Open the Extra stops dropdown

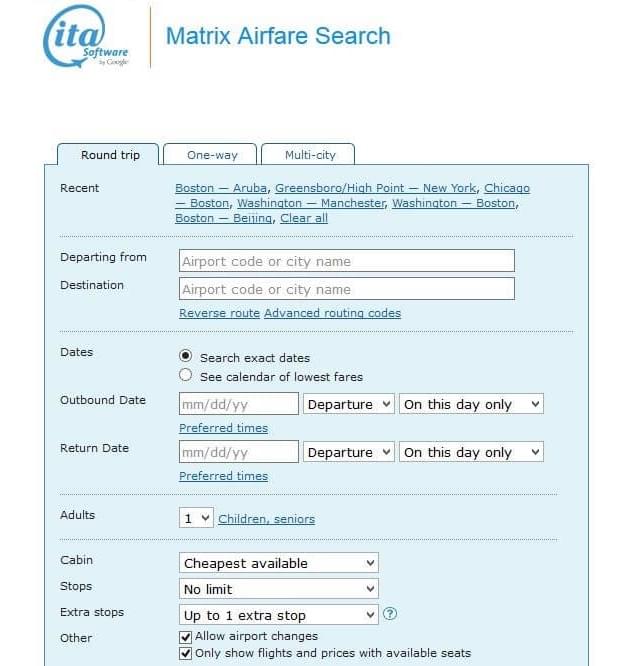tap(279, 615)
